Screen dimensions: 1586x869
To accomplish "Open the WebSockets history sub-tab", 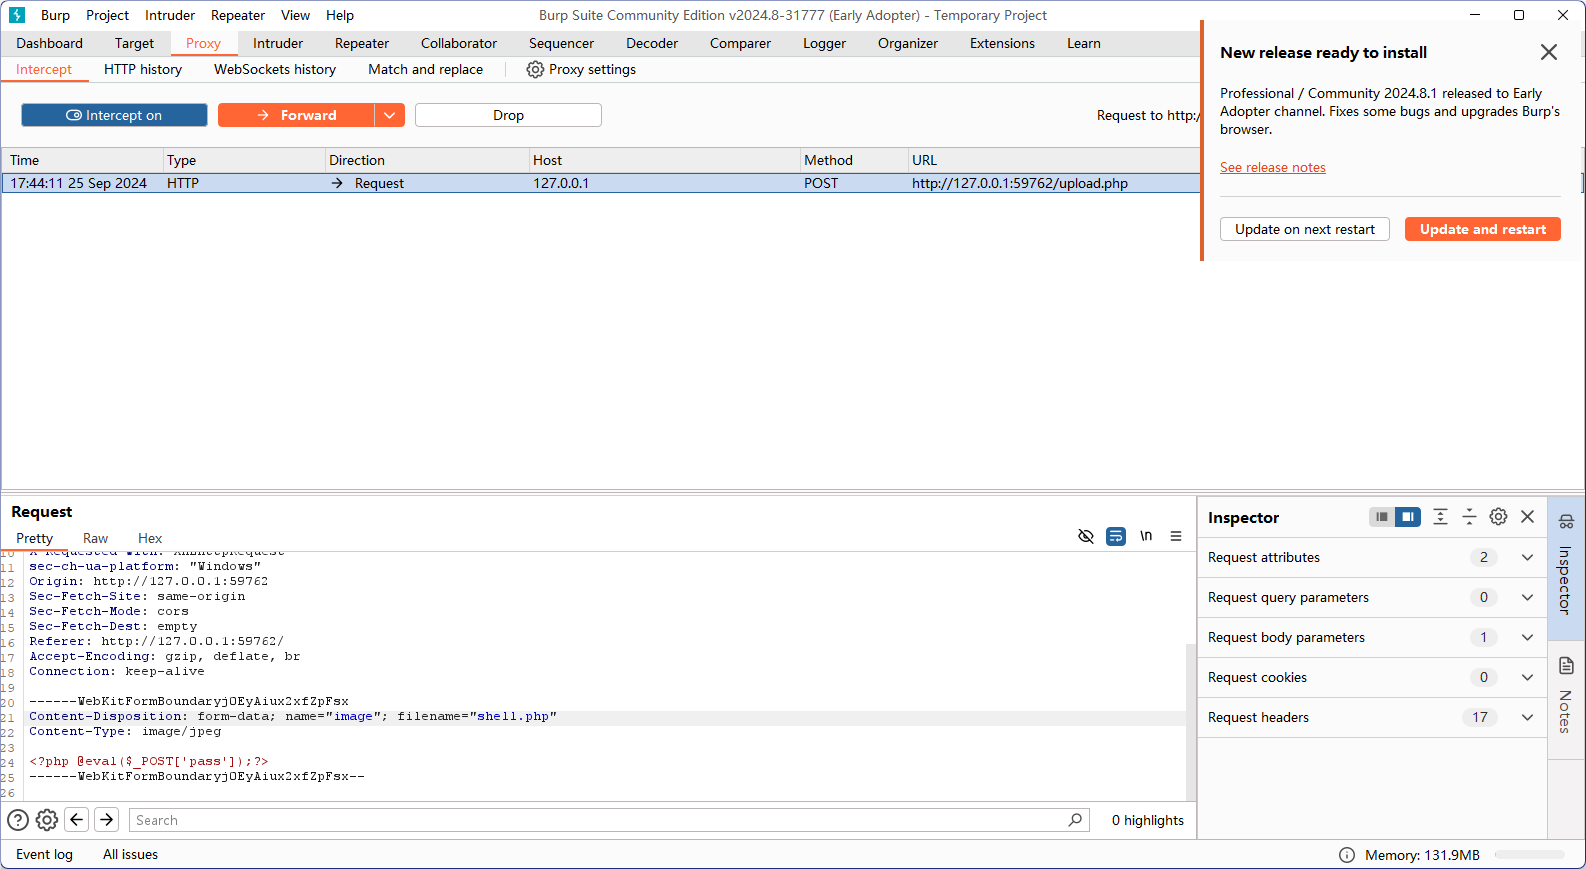I will click(x=275, y=69).
